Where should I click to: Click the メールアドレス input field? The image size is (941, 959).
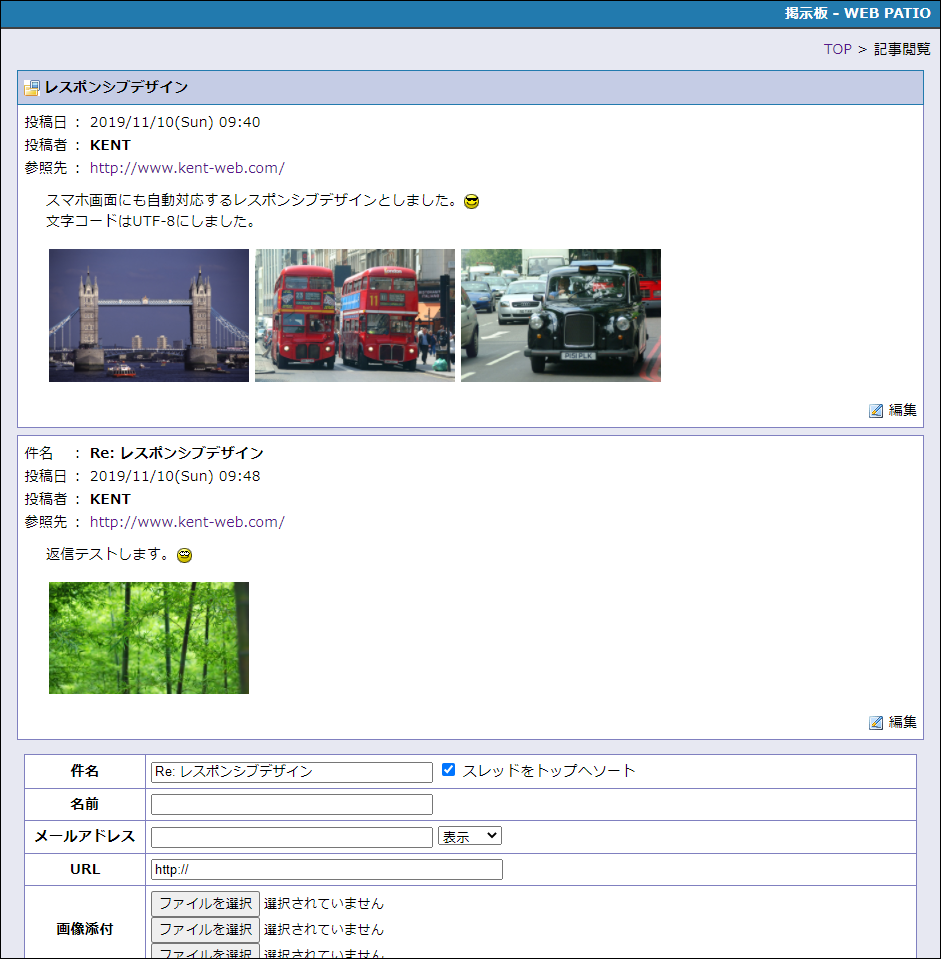point(291,837)
